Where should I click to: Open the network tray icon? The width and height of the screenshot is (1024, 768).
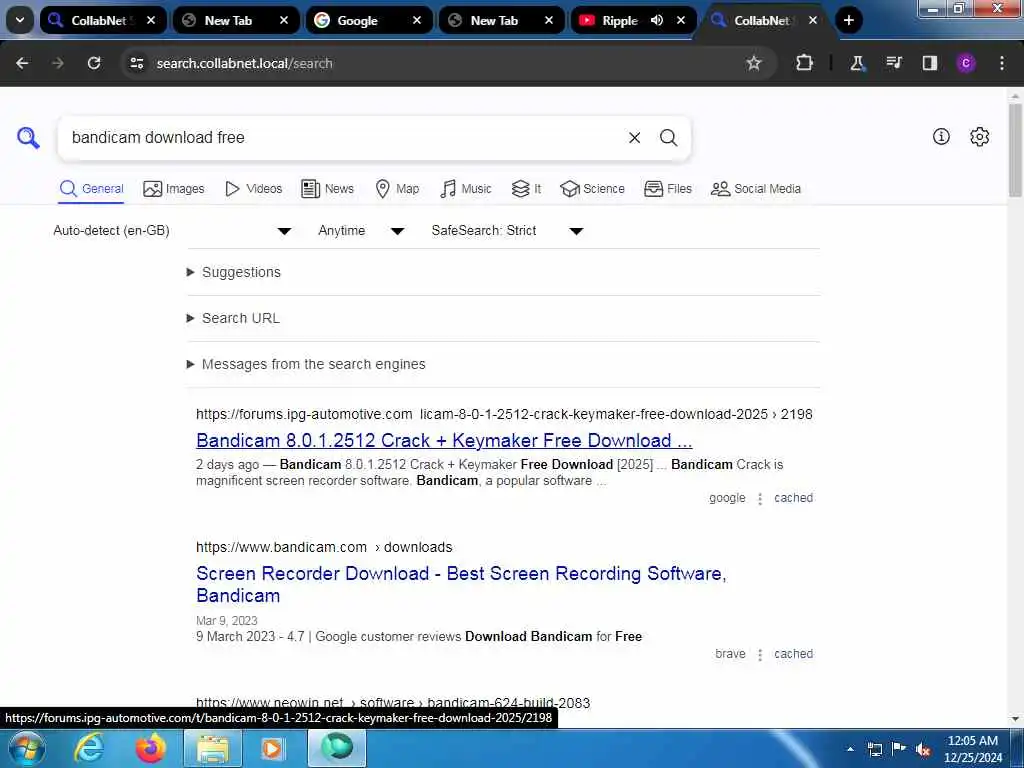(875, 750)
